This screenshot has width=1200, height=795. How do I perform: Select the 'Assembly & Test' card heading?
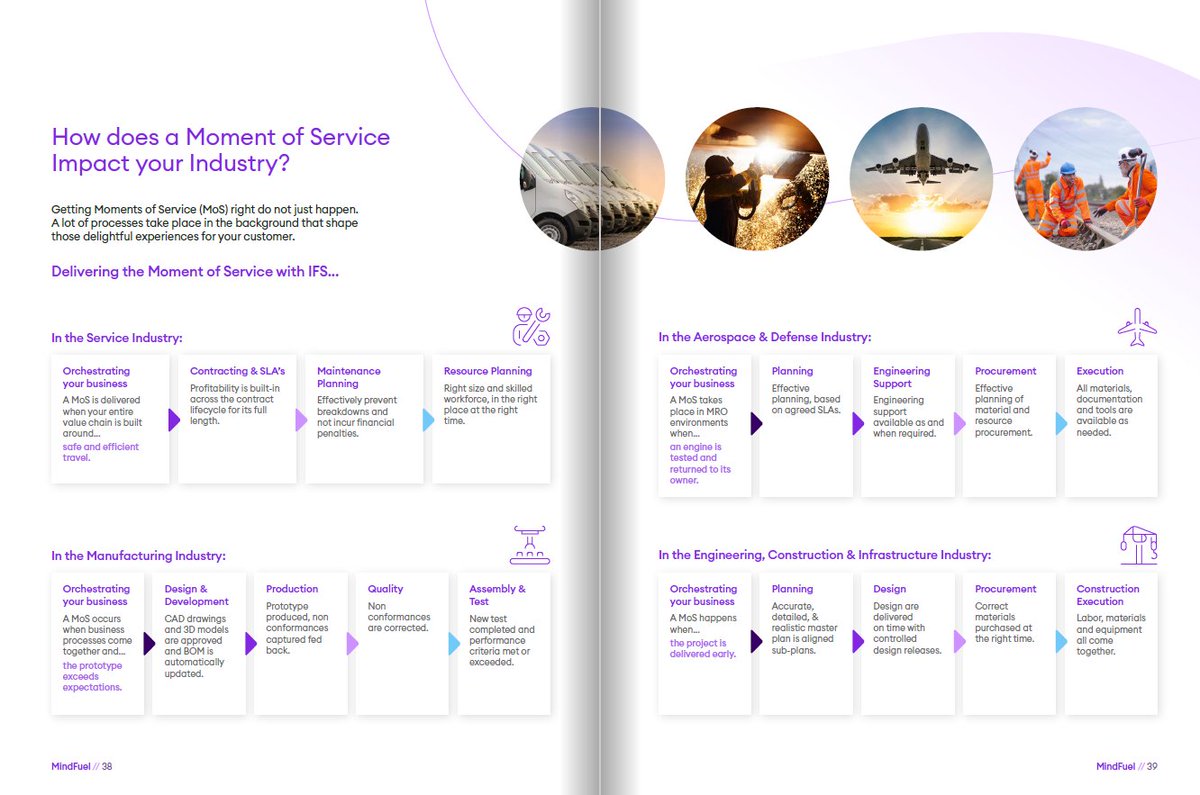pyautogui.click(x=497, y=595)
